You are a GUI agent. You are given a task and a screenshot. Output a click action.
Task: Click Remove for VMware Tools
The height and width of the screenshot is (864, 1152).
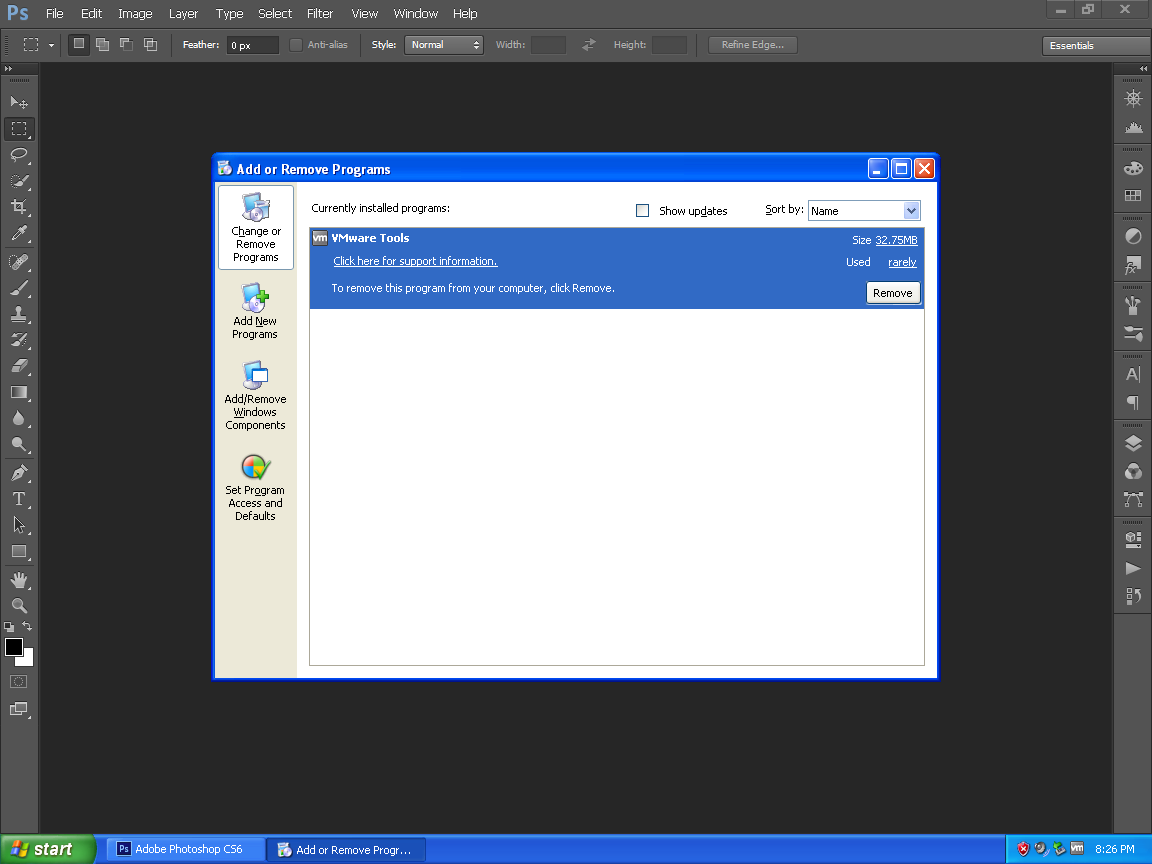[x=893, y=292]
